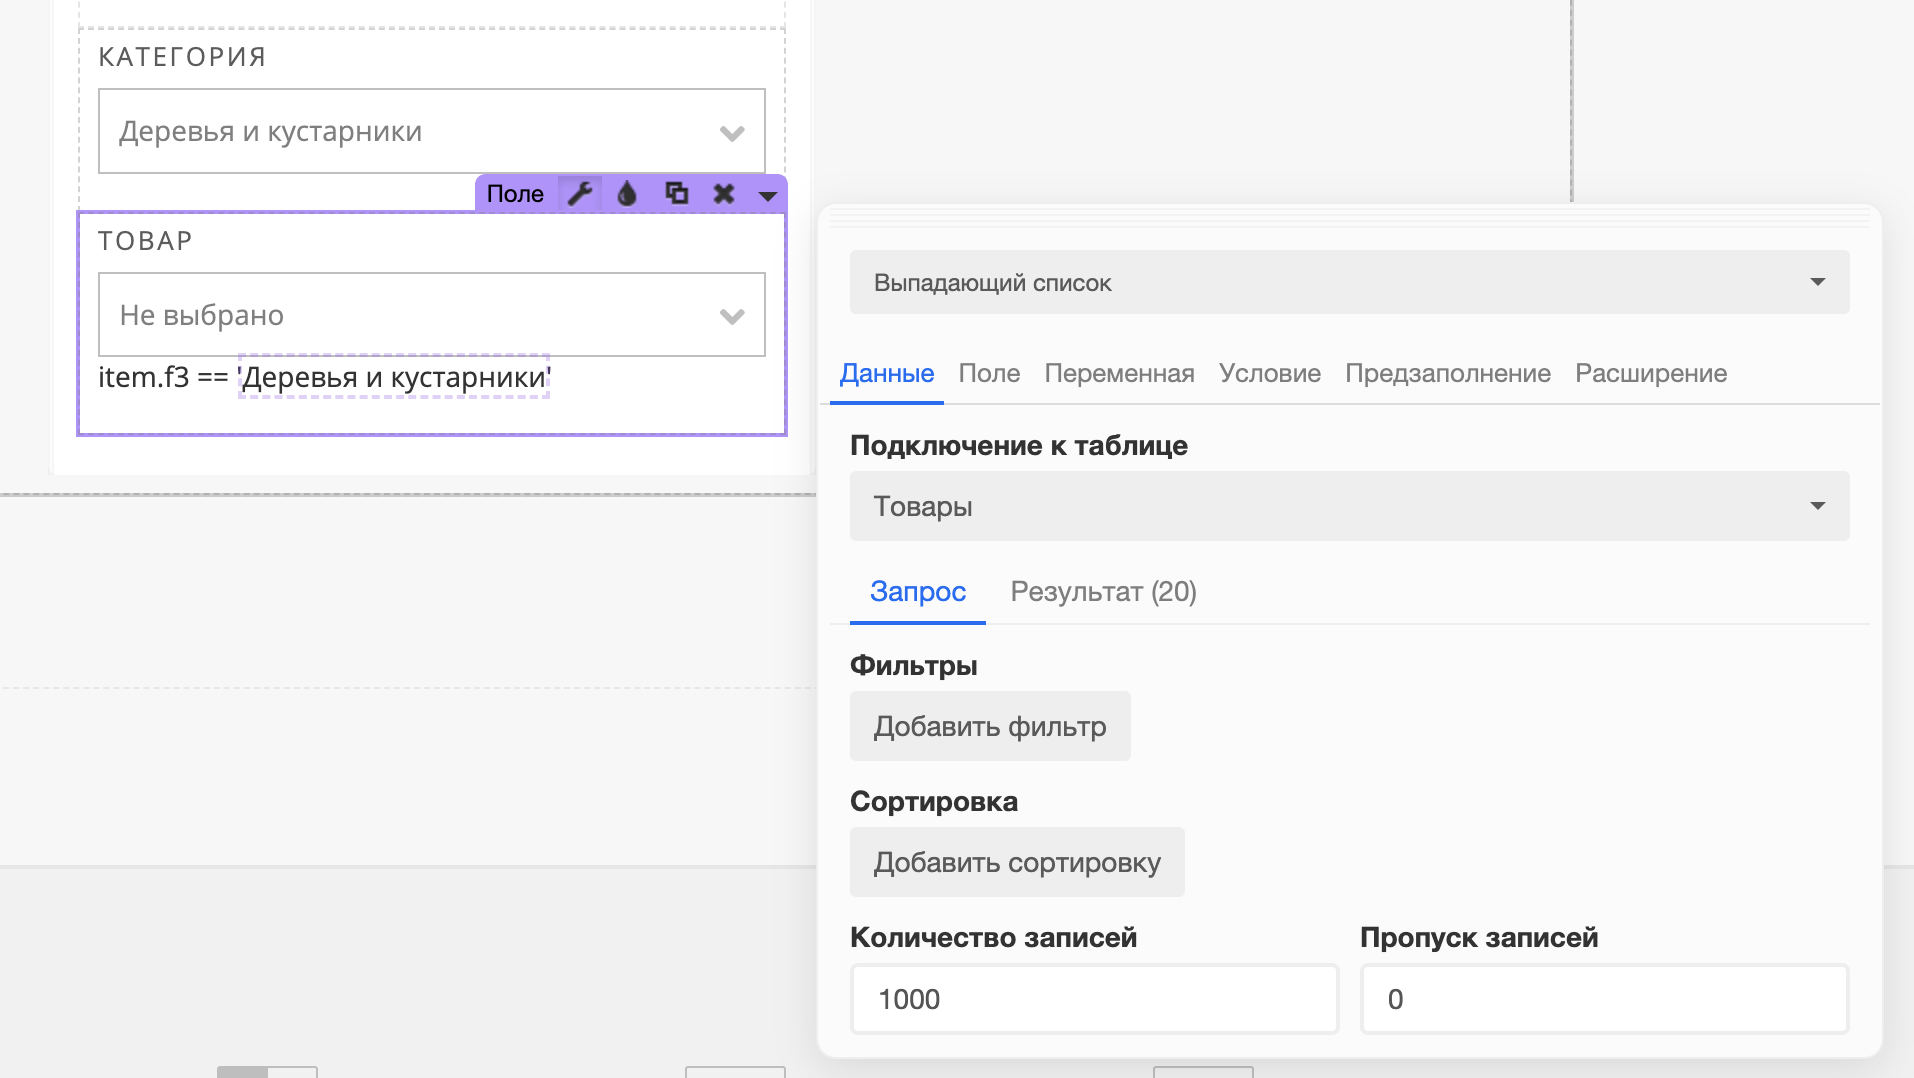Screen dimensions: 1914x1078
Task: Click the 'Фильтры' heading
Action: click(x=914, y=666)
